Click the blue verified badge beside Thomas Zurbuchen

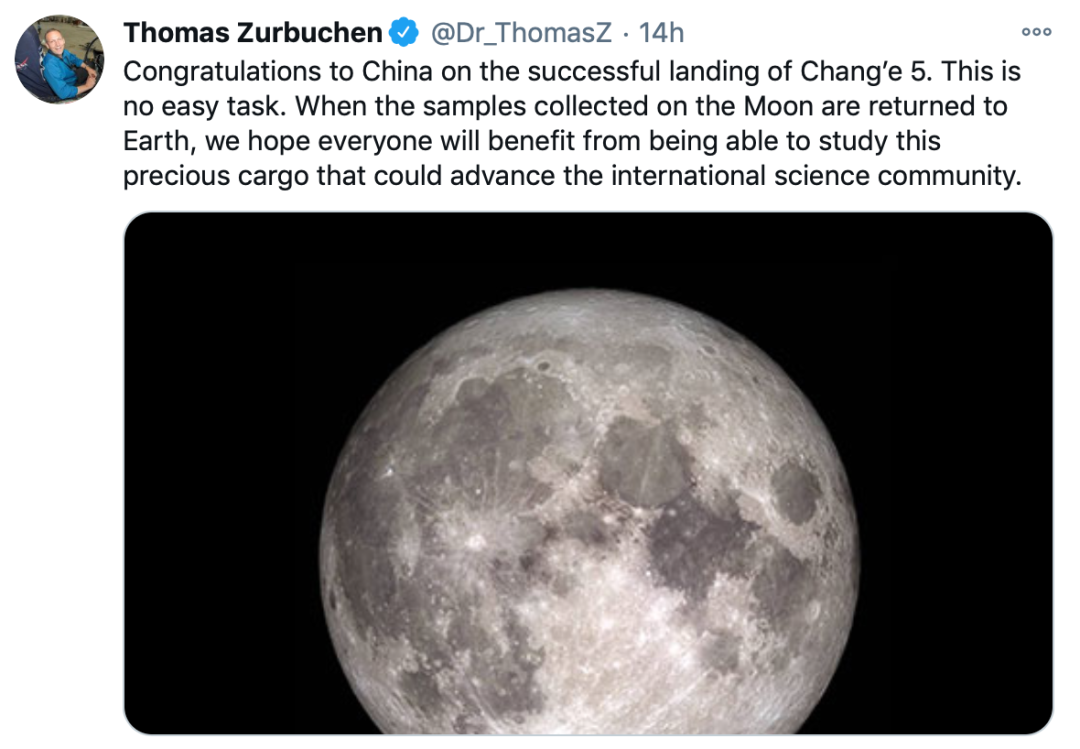click(x=404, y=32)
